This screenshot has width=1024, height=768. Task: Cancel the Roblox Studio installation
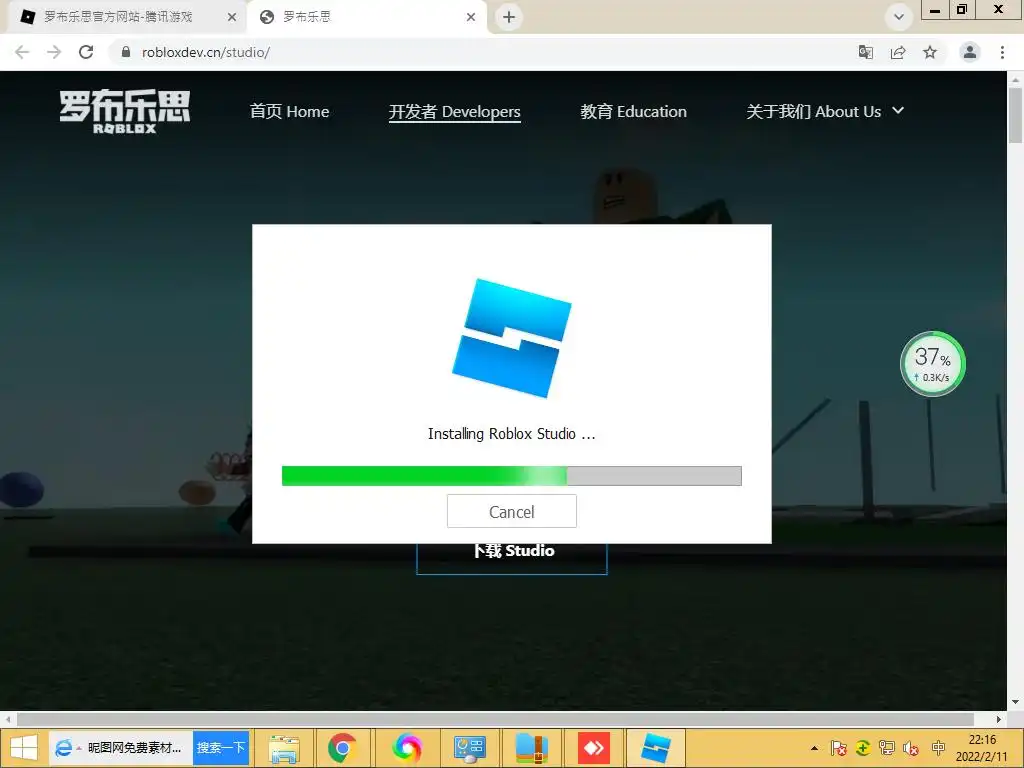[511, 511]
